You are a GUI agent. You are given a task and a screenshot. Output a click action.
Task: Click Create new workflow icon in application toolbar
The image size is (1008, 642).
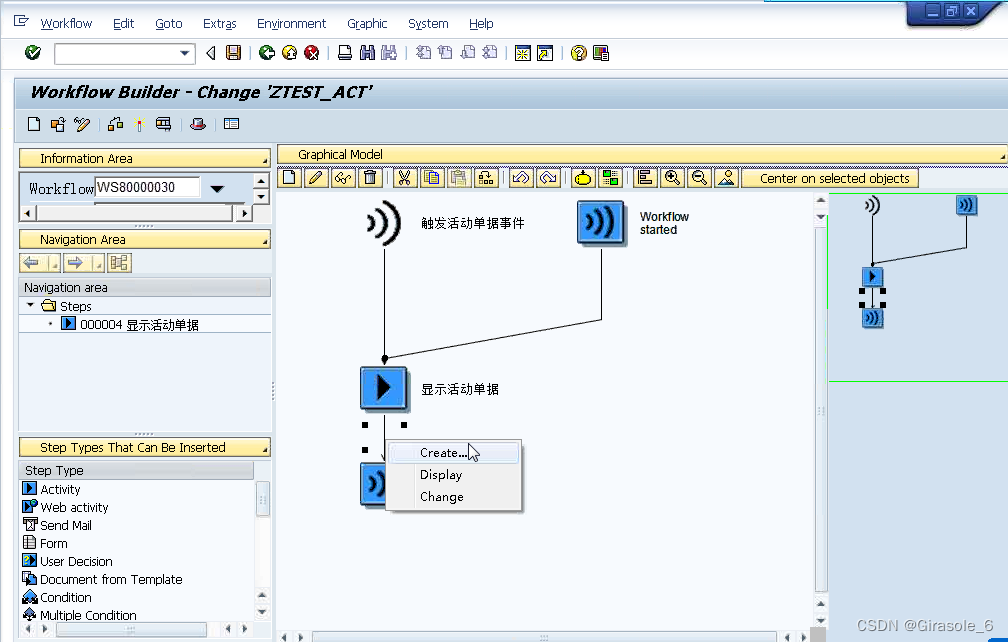click(34, 124)
